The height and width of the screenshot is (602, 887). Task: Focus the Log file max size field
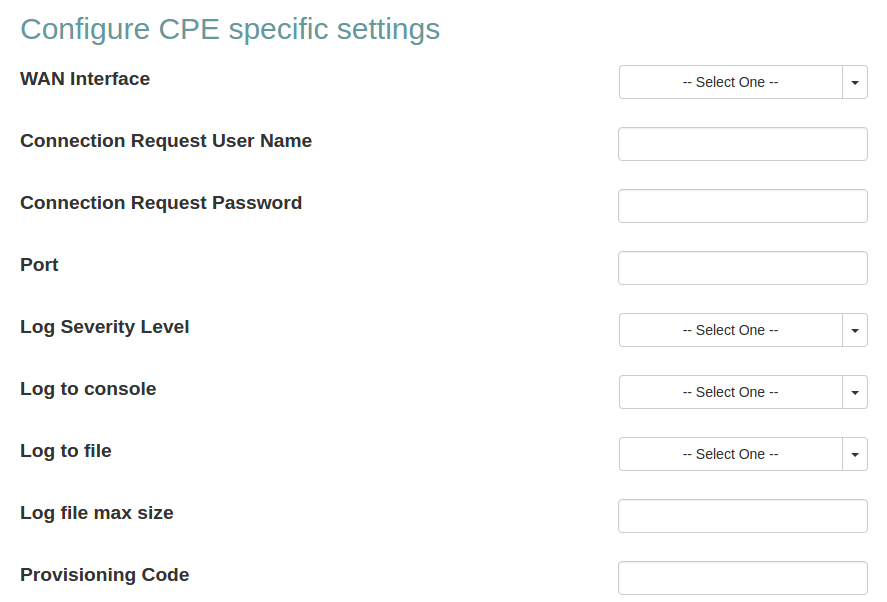(742, 516)
